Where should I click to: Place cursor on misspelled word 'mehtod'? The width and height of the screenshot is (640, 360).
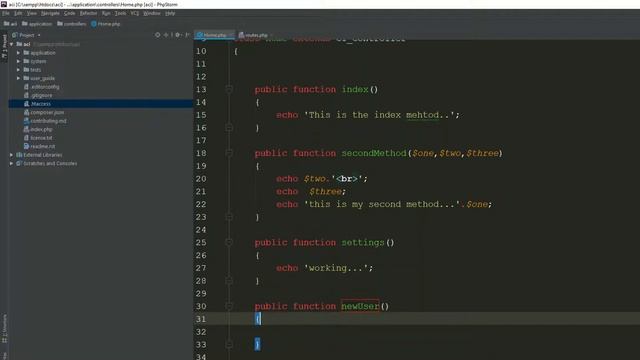click(x=422, y=115)
